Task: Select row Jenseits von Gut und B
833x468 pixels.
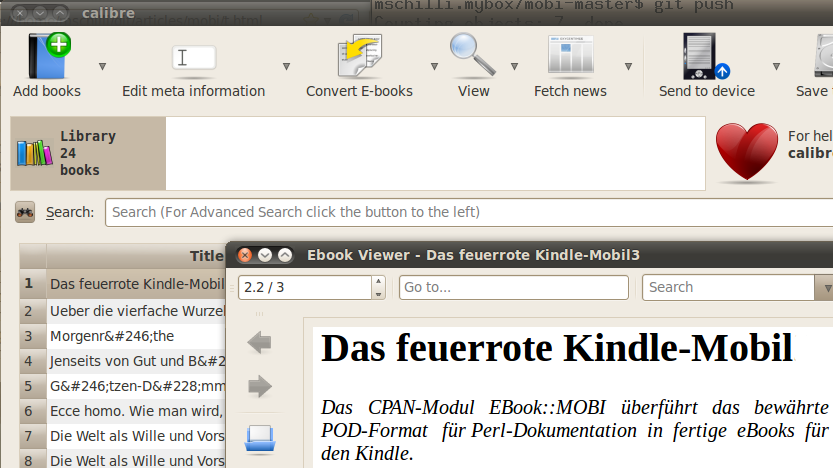Action: 136,361
